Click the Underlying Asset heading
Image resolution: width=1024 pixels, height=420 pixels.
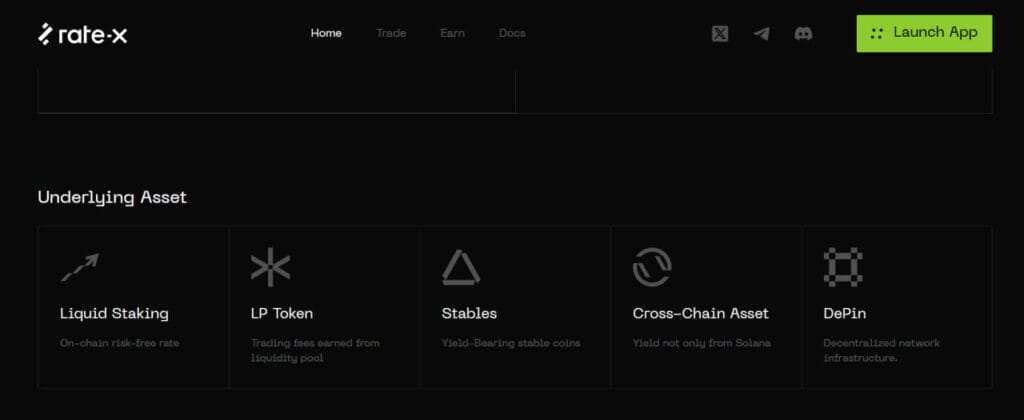[x=112, y=197]
